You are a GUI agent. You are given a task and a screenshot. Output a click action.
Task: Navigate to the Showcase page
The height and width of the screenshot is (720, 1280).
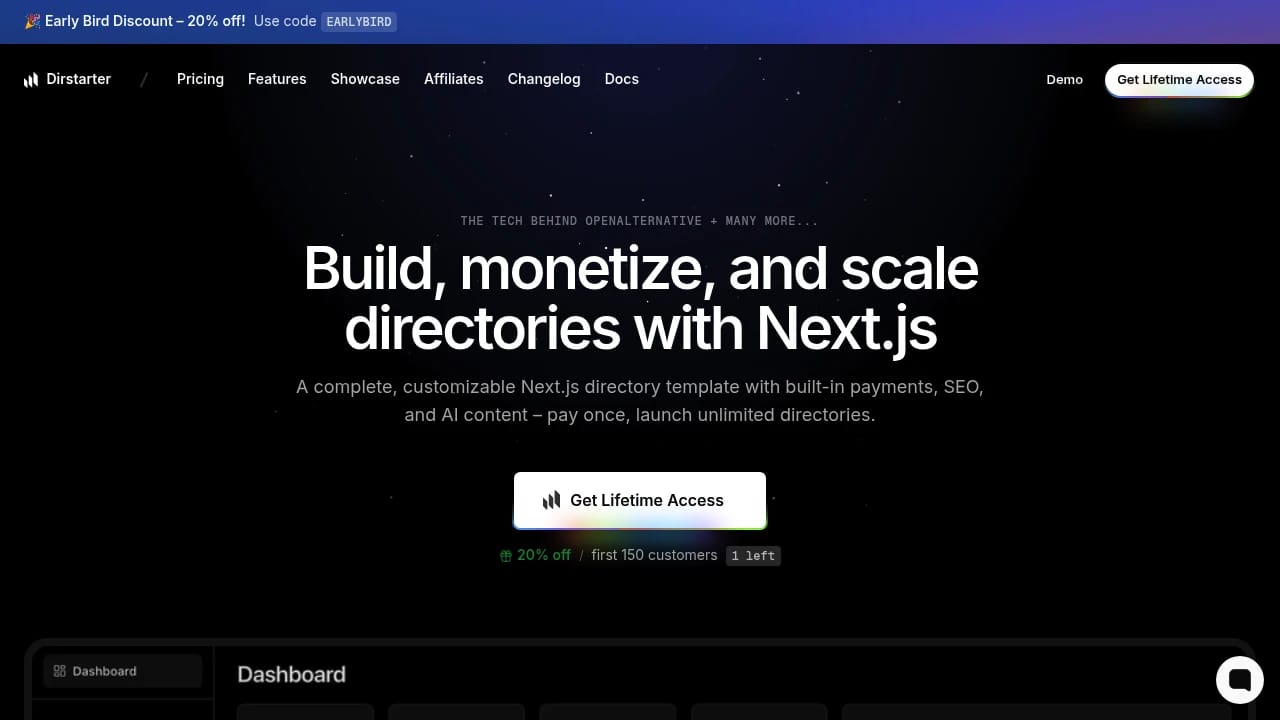click(x=365, y=79)
